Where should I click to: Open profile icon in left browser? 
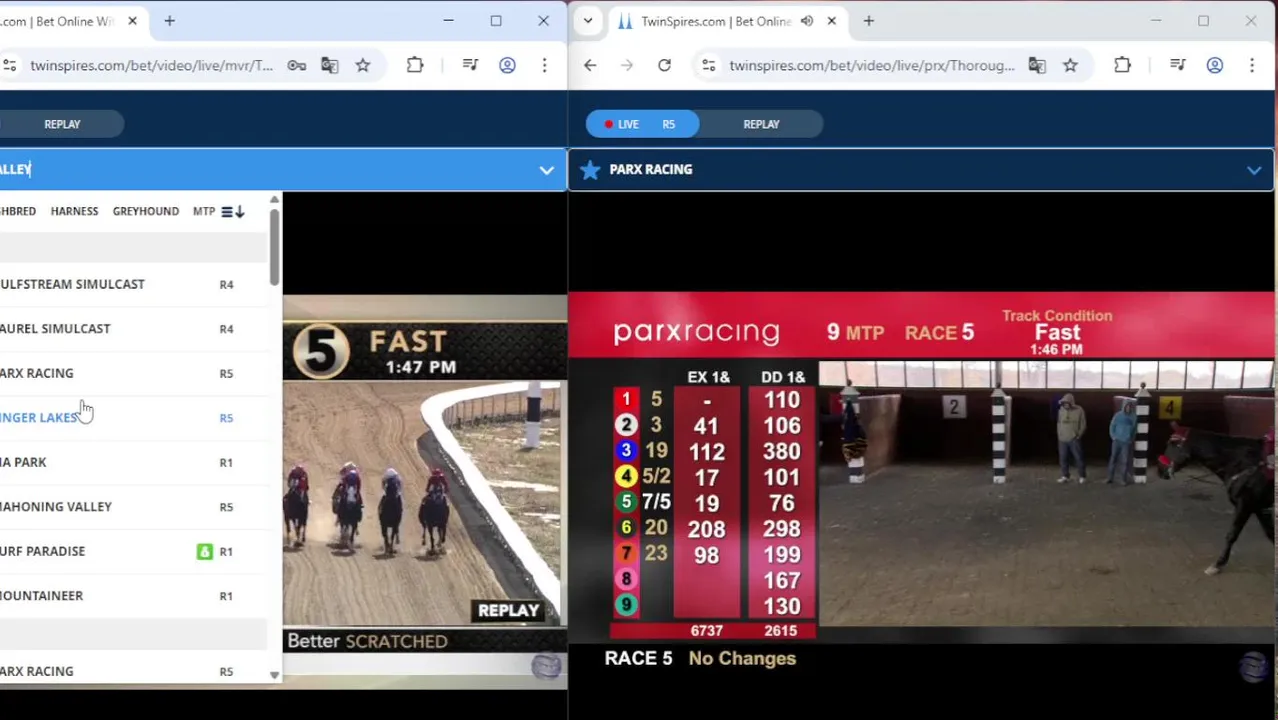[x=507, y=65]
